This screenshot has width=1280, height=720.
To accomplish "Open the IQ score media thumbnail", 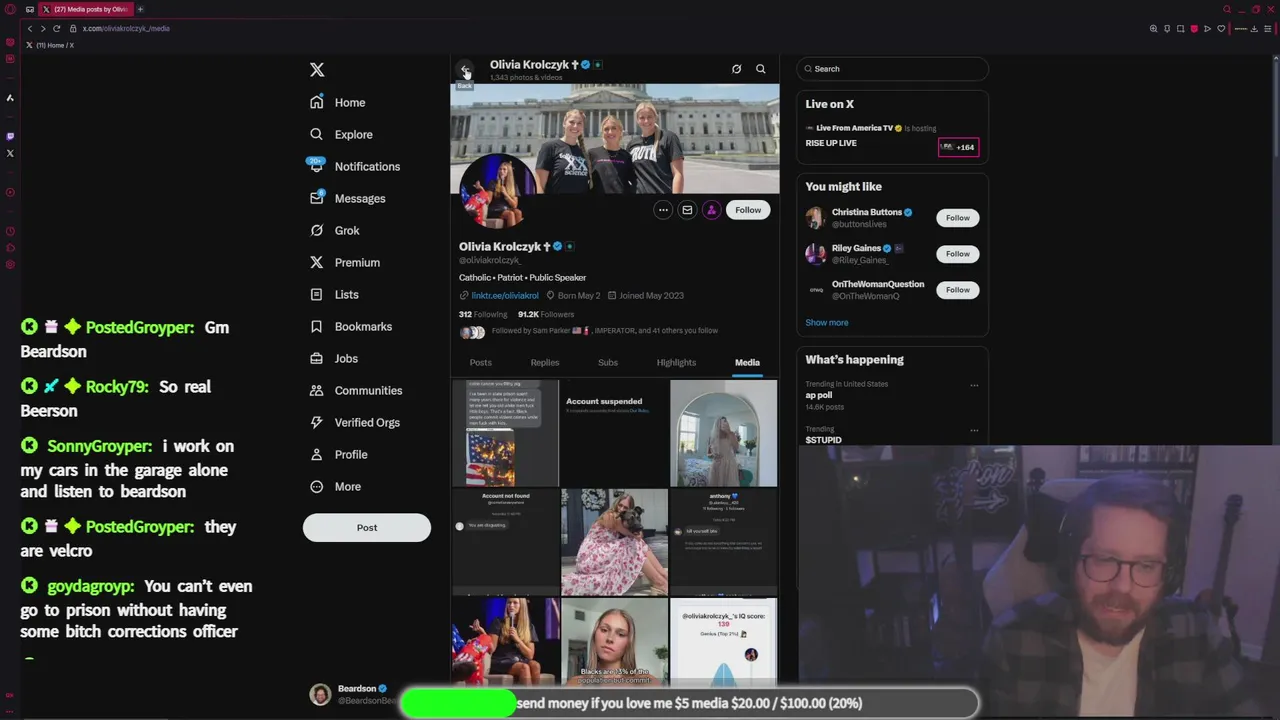I will [x=724, y=642].
